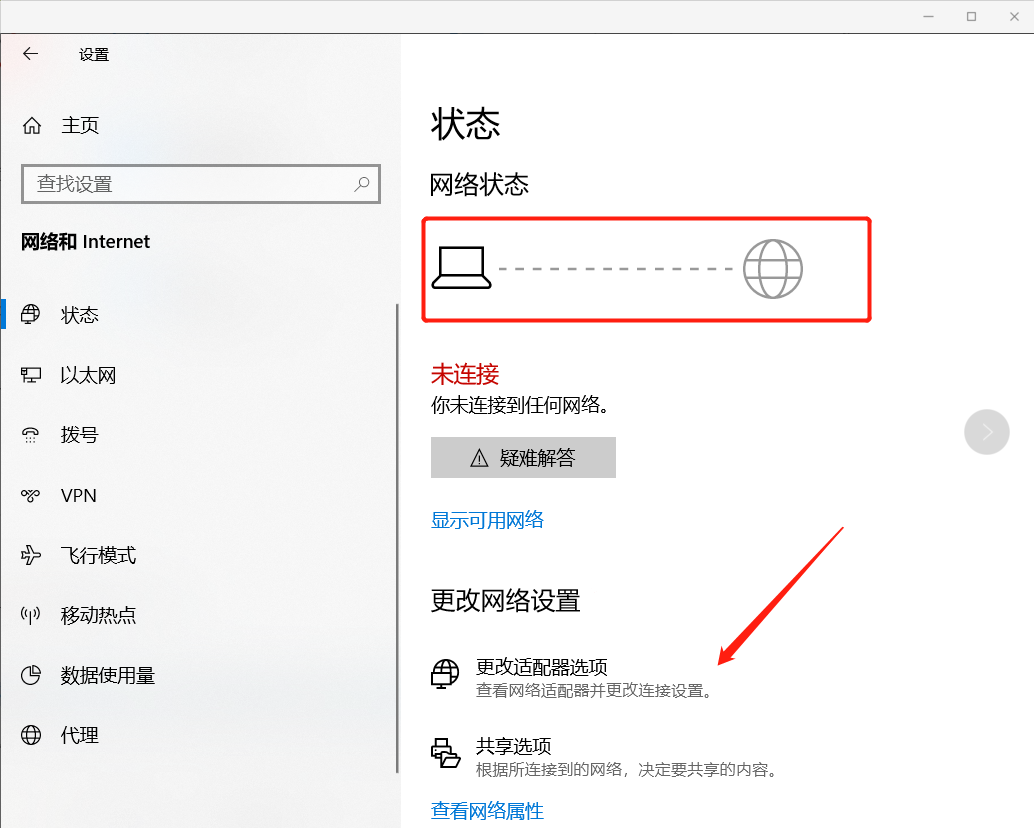
Task: Click the back arrow in Settings
Action: [30, 54]
